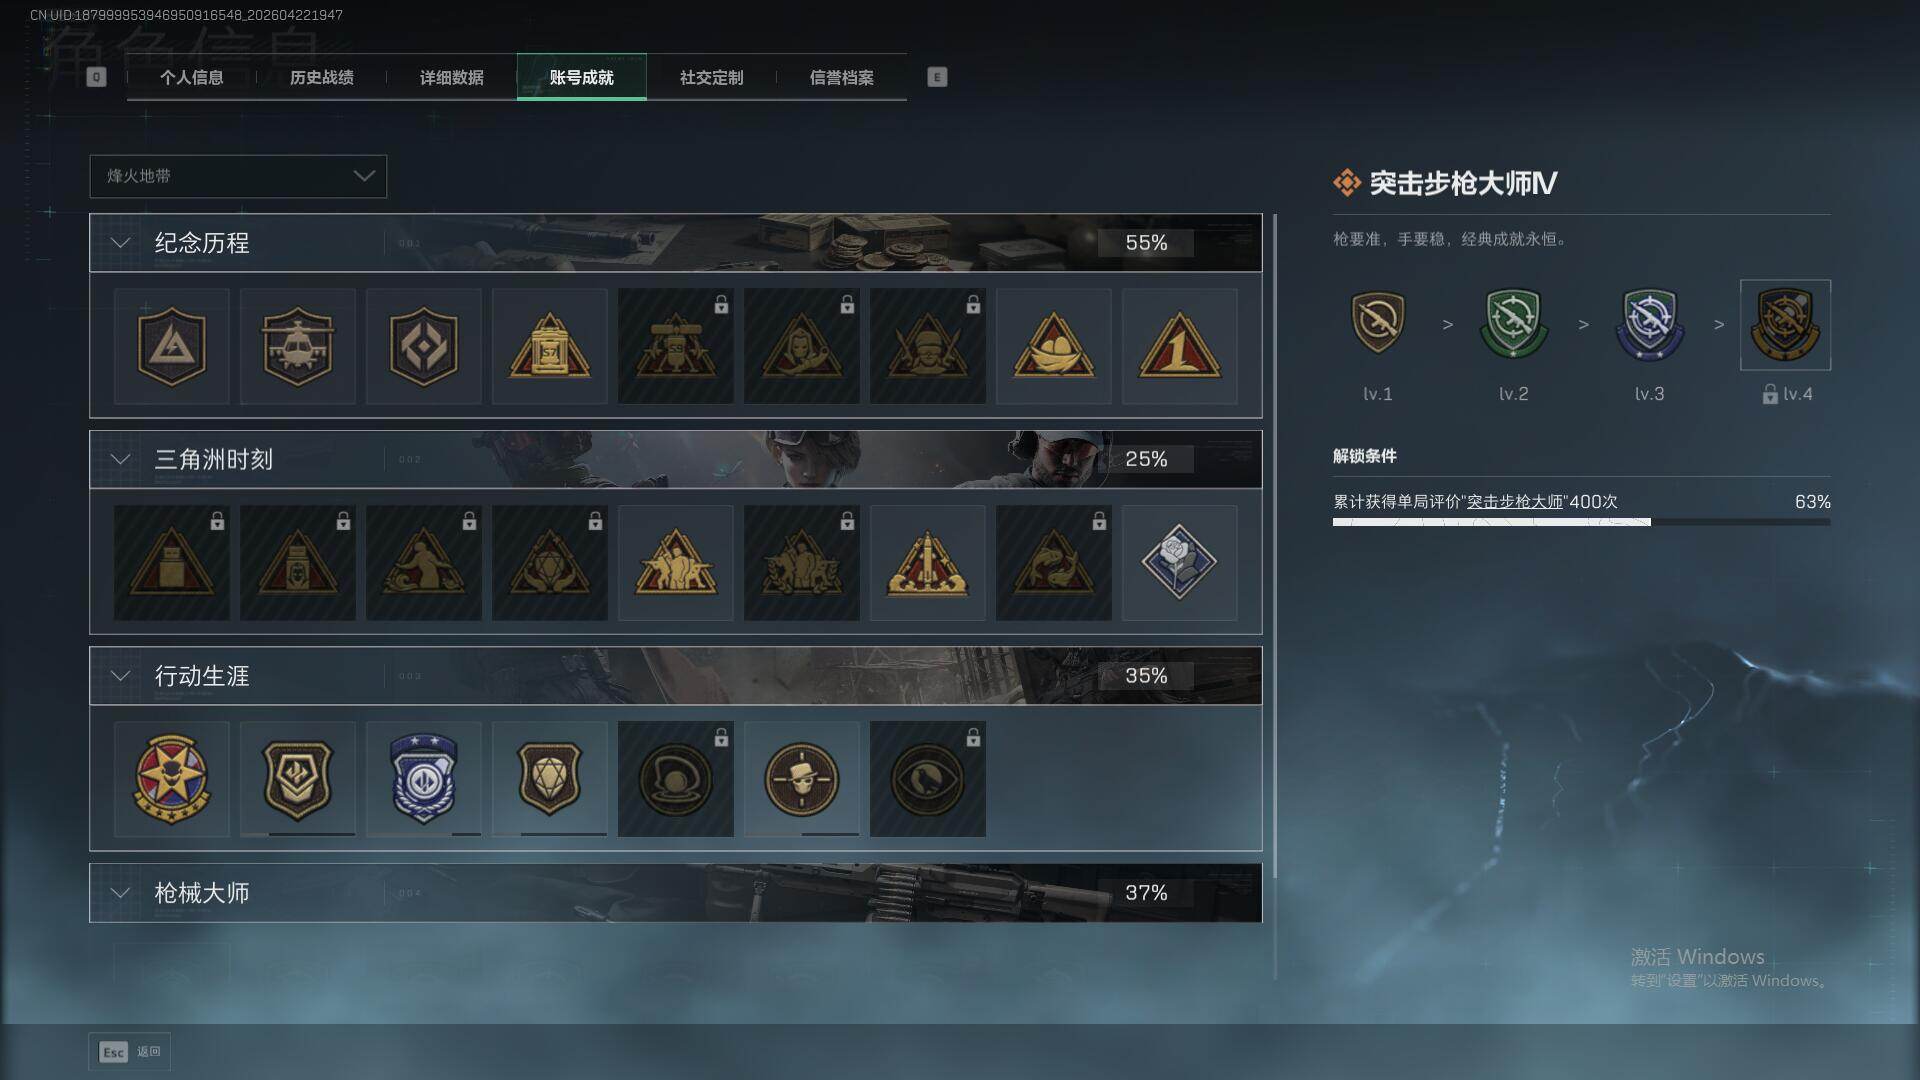Select the green lv.2 rifle master badge
Screen dimensions: 1920x1080
click(1513, 324)
